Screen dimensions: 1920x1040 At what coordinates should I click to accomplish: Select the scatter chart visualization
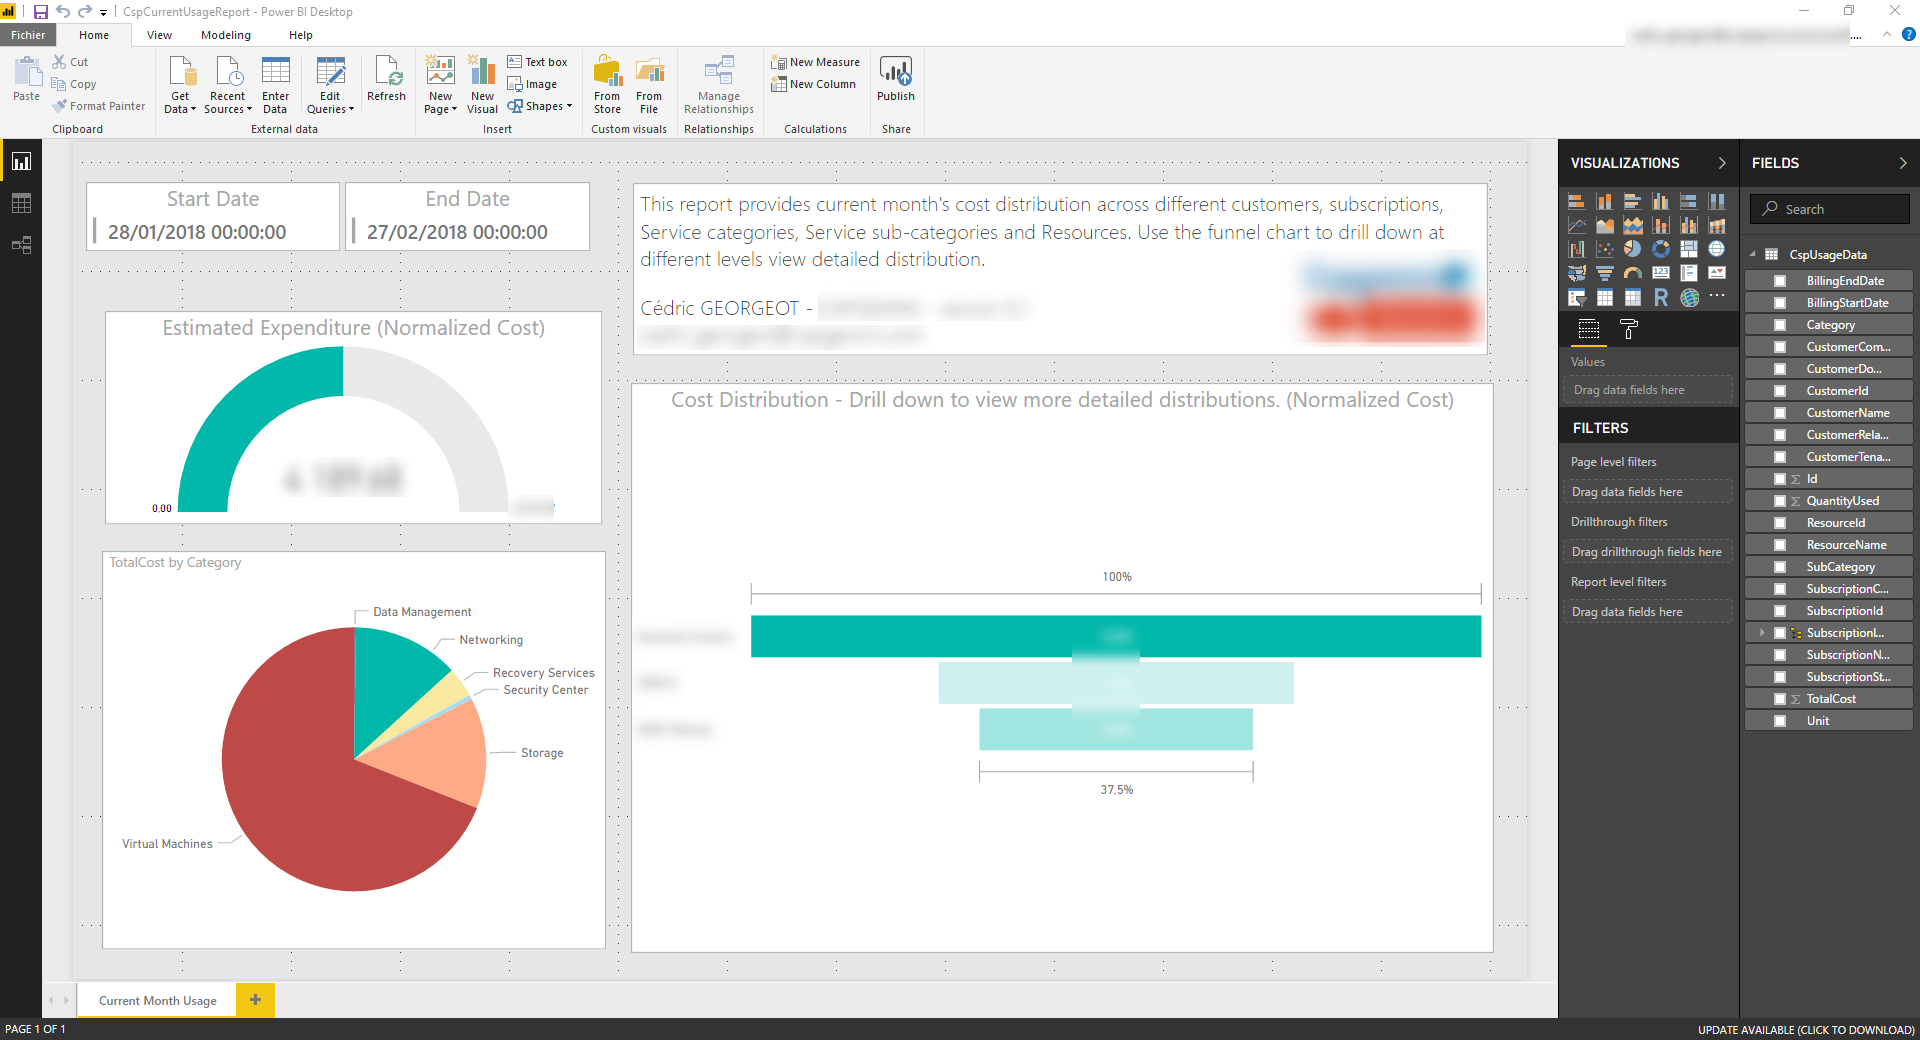(1604, 249)
